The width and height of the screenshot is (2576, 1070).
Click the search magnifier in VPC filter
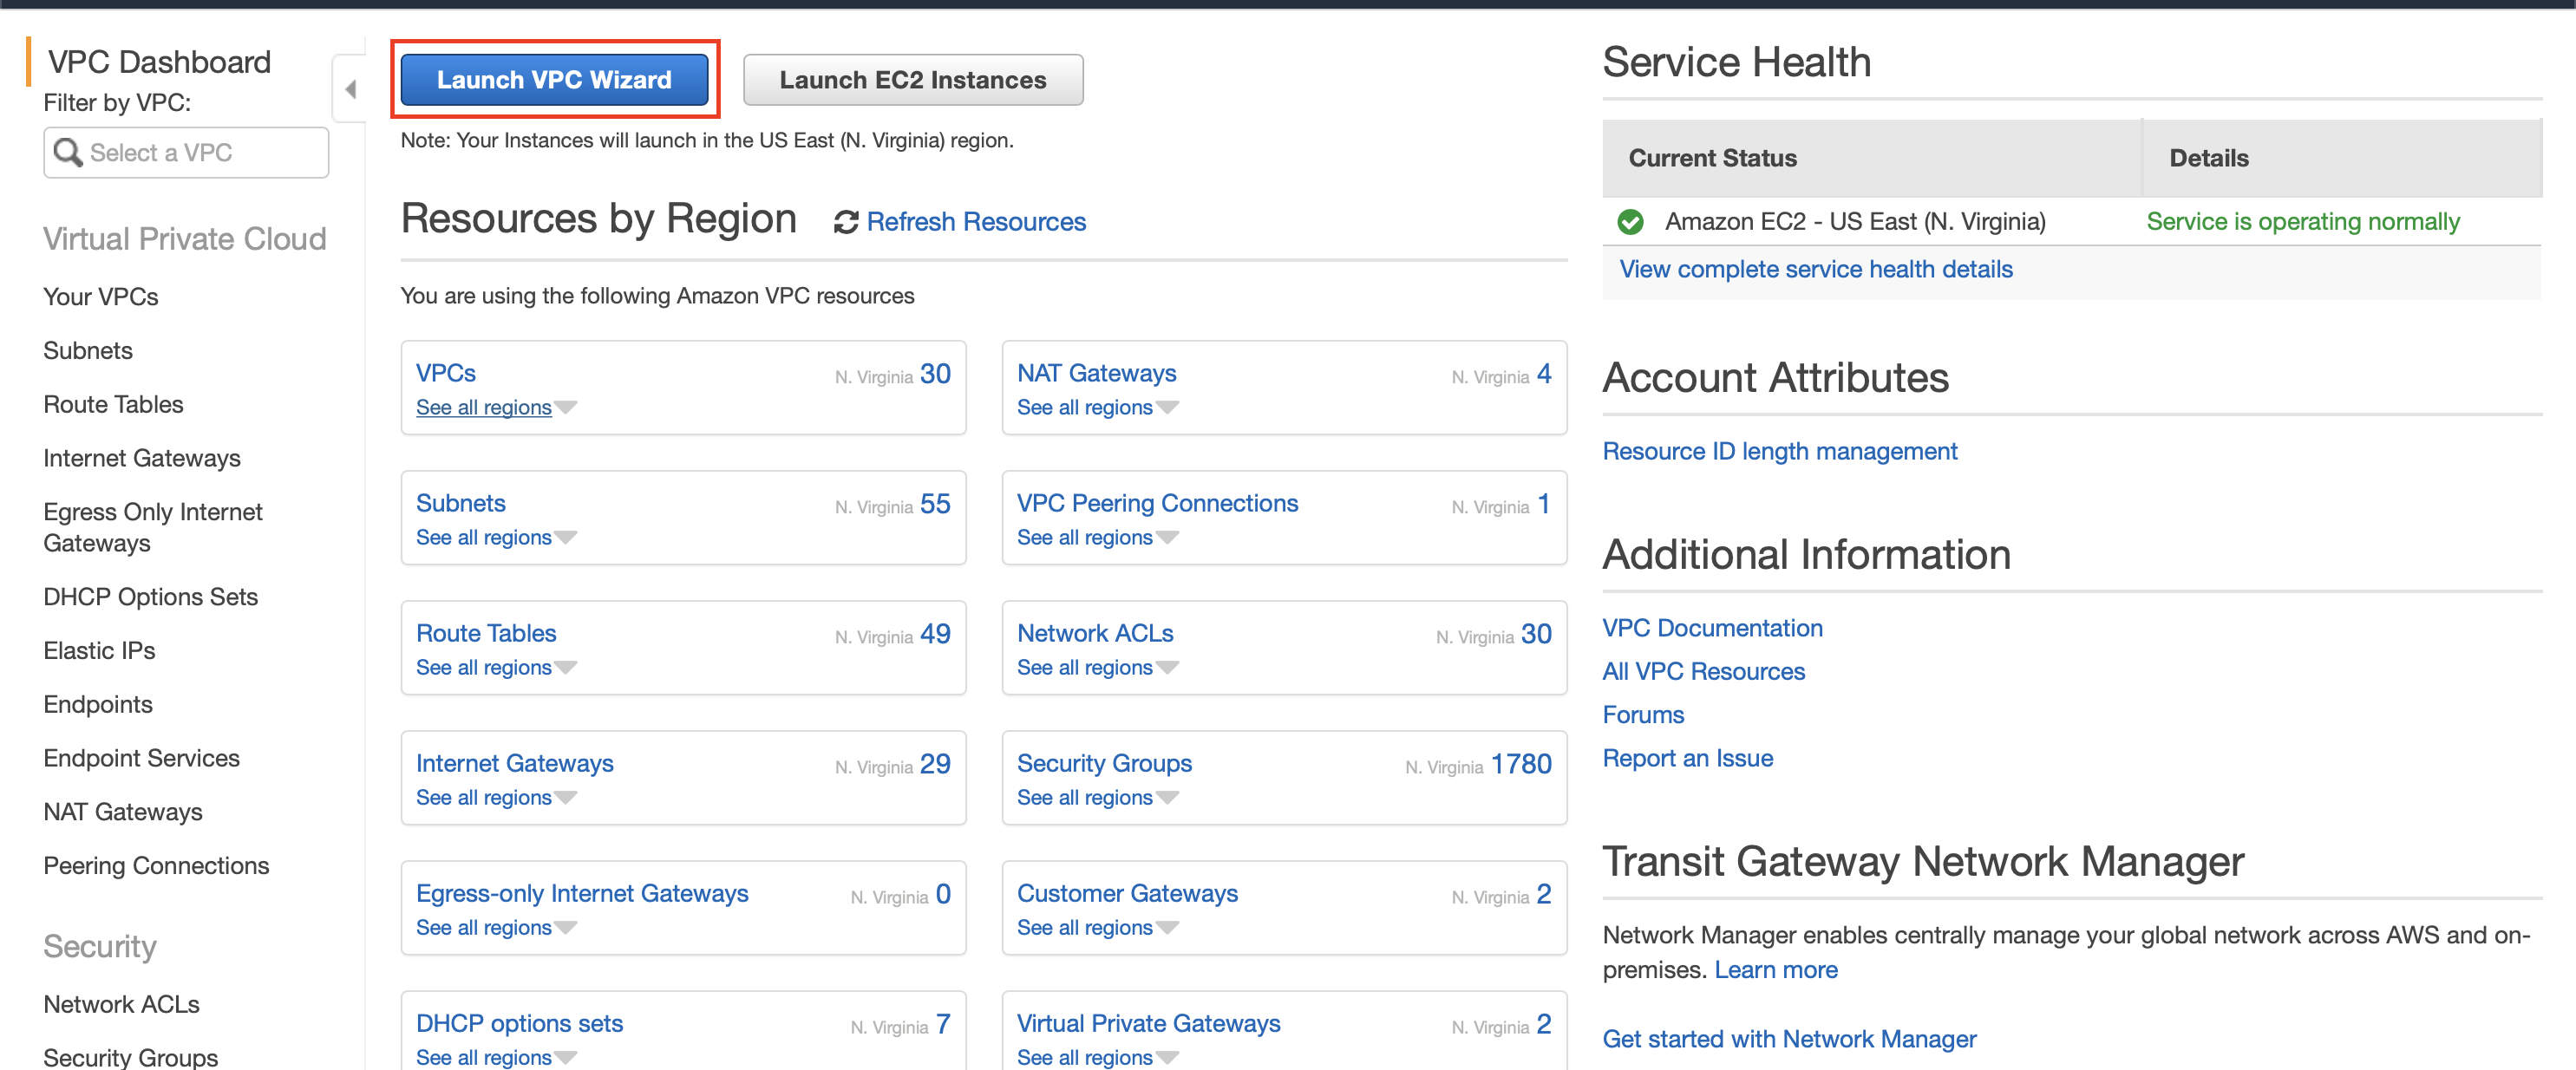[x=68, y=152]
